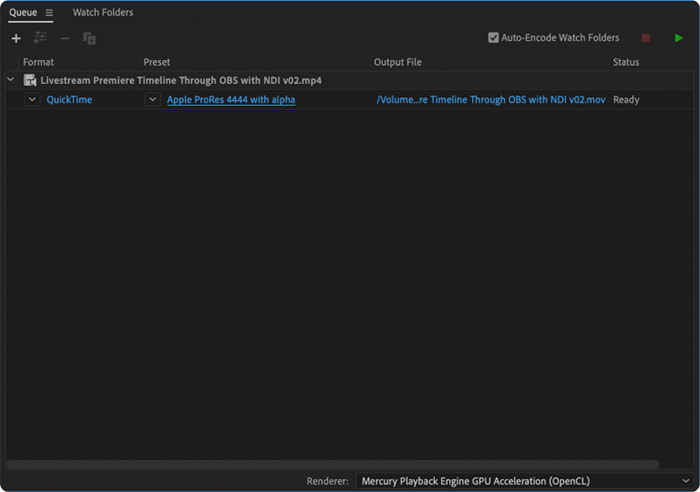Open the Queue panel hamburger menu
The height and width of the screenshot is (492, 700).
[x=49, y=13]
